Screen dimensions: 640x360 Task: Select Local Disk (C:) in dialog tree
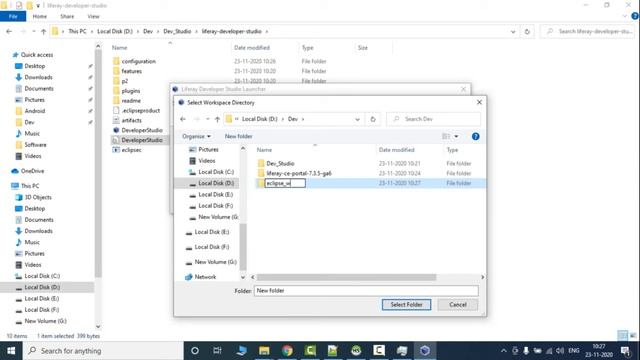click(x=216, y=172)
